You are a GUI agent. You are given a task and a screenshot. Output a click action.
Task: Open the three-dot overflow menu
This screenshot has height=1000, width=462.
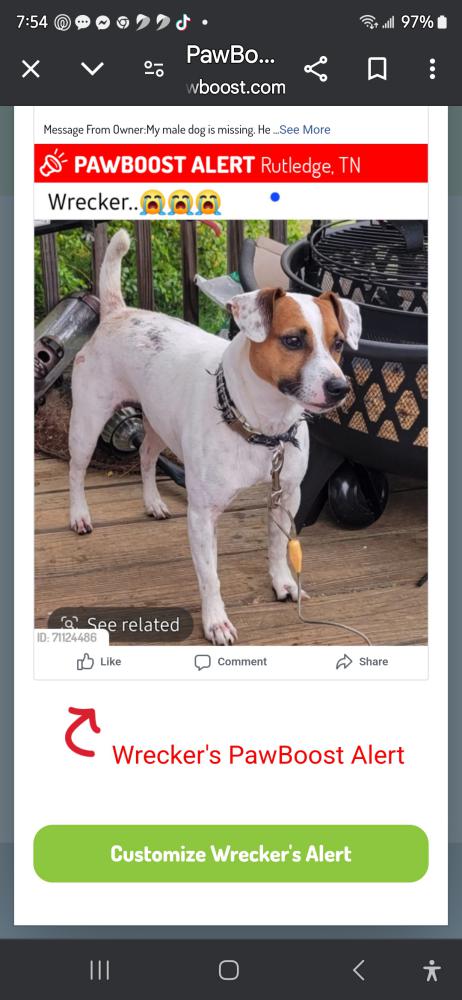pos(432,69)
